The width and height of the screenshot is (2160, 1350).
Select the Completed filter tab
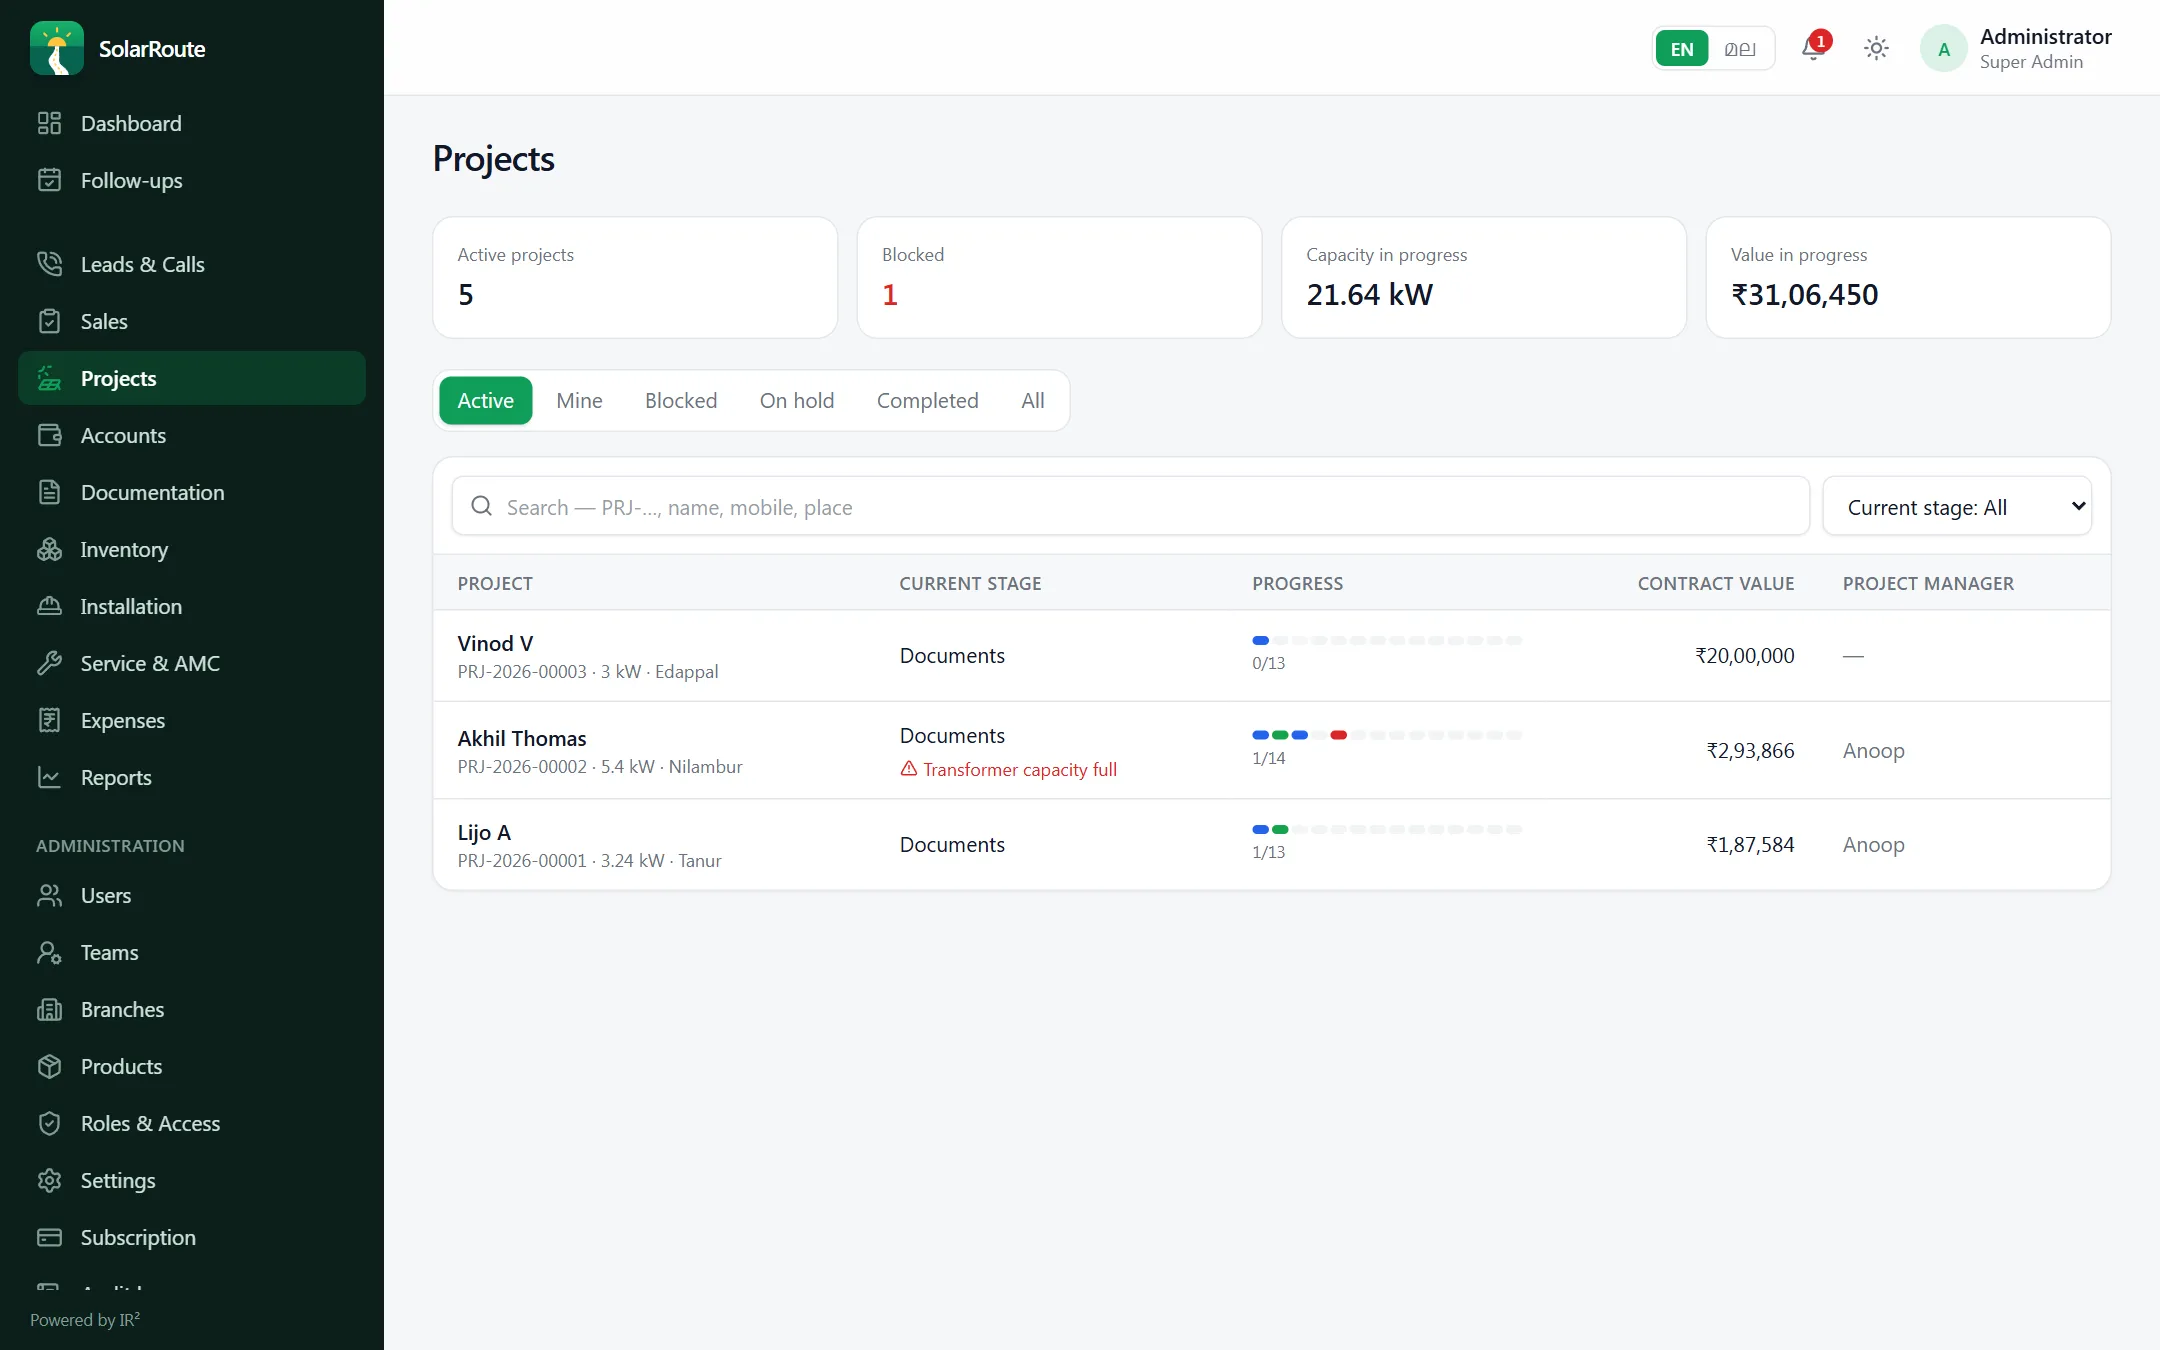[x=927, y=400]
